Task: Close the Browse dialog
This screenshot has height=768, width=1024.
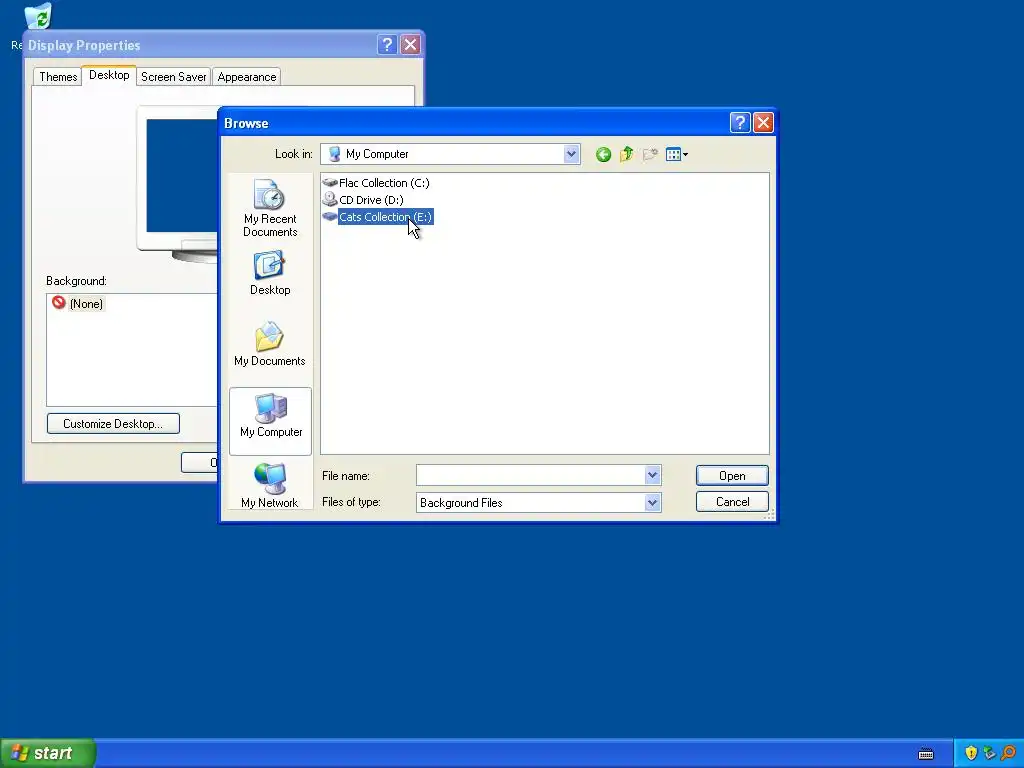Action: tap(763, 123)
